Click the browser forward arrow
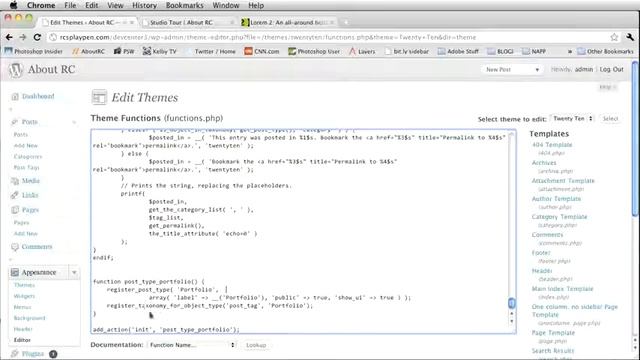This screenshot has width=640, height=360. click(x=23, y=37)
